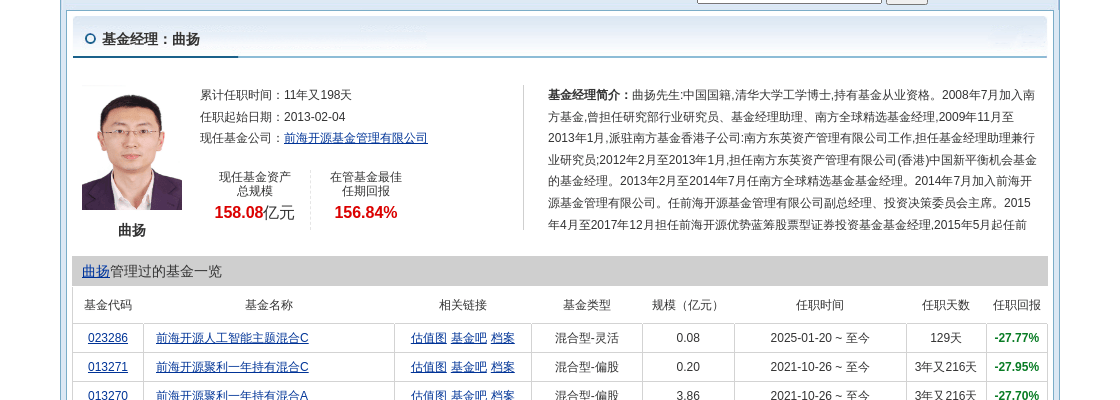
Task: Select the 基金类型 column header
Action: pyautogui.click(x=587, y=305)
